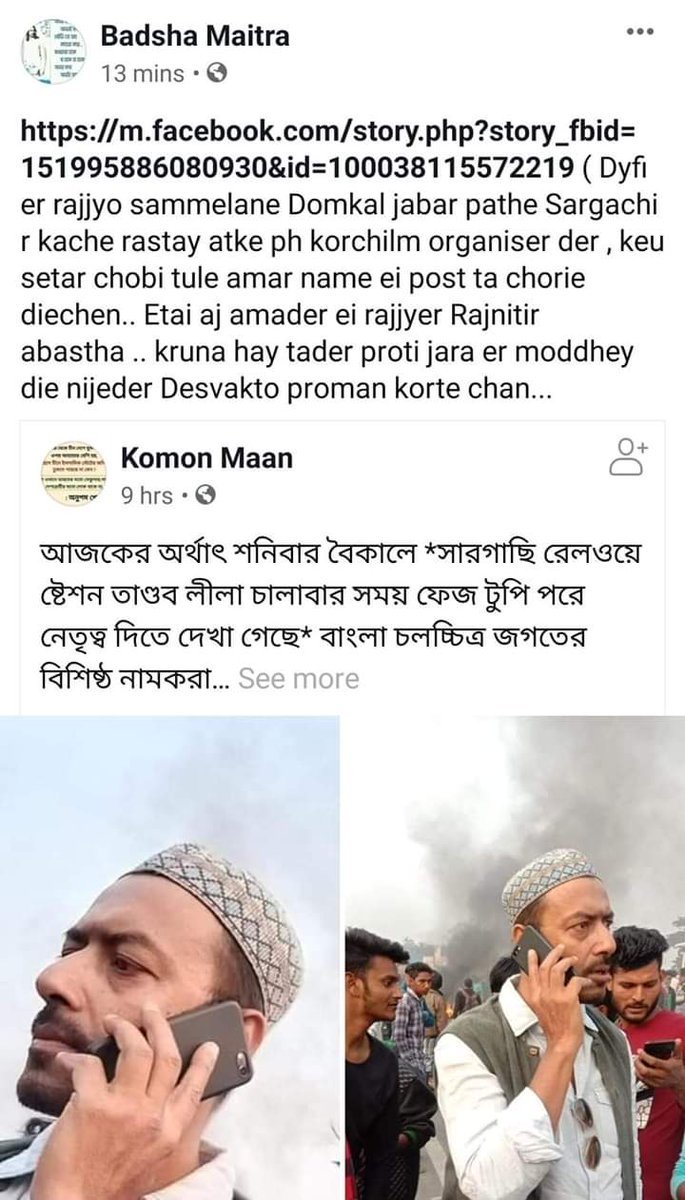Open the three-dot post options menu

[638, 33]
